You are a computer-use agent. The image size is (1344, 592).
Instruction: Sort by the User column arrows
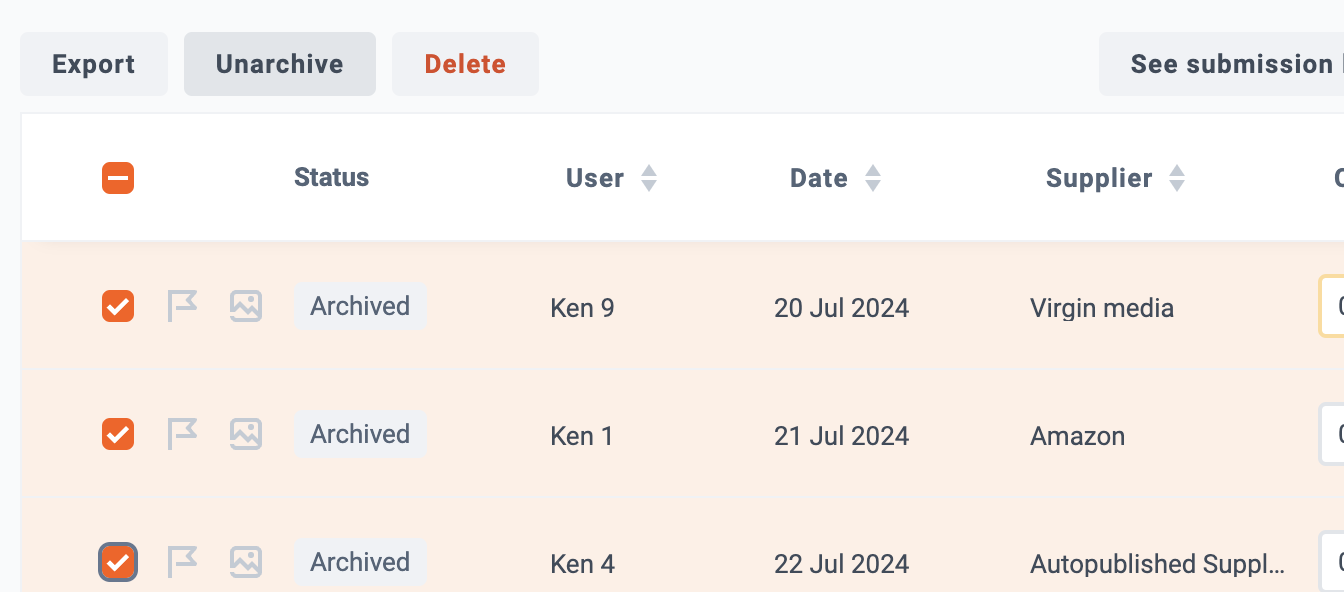[649, 178]
